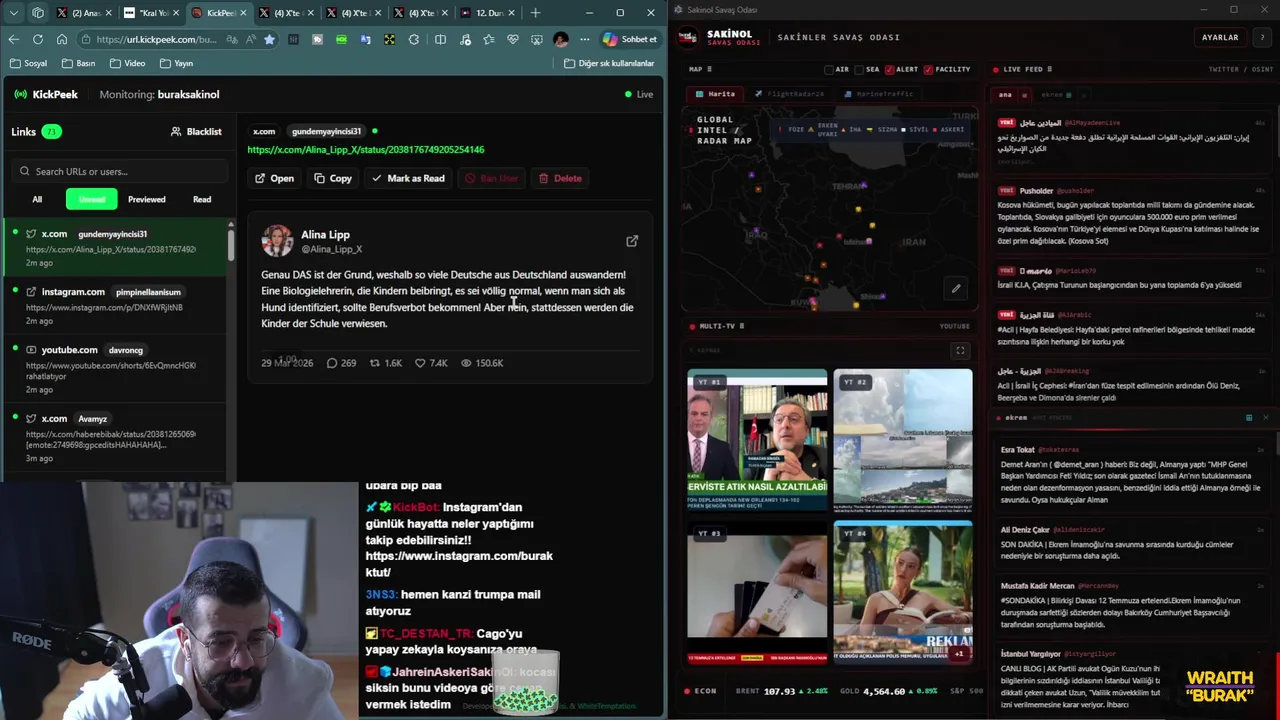Open the Sohbet et Copilot button
Image resolution: width=1280 pixels, height=720 pixels.
pyautogui.click(x=630, y=39)
